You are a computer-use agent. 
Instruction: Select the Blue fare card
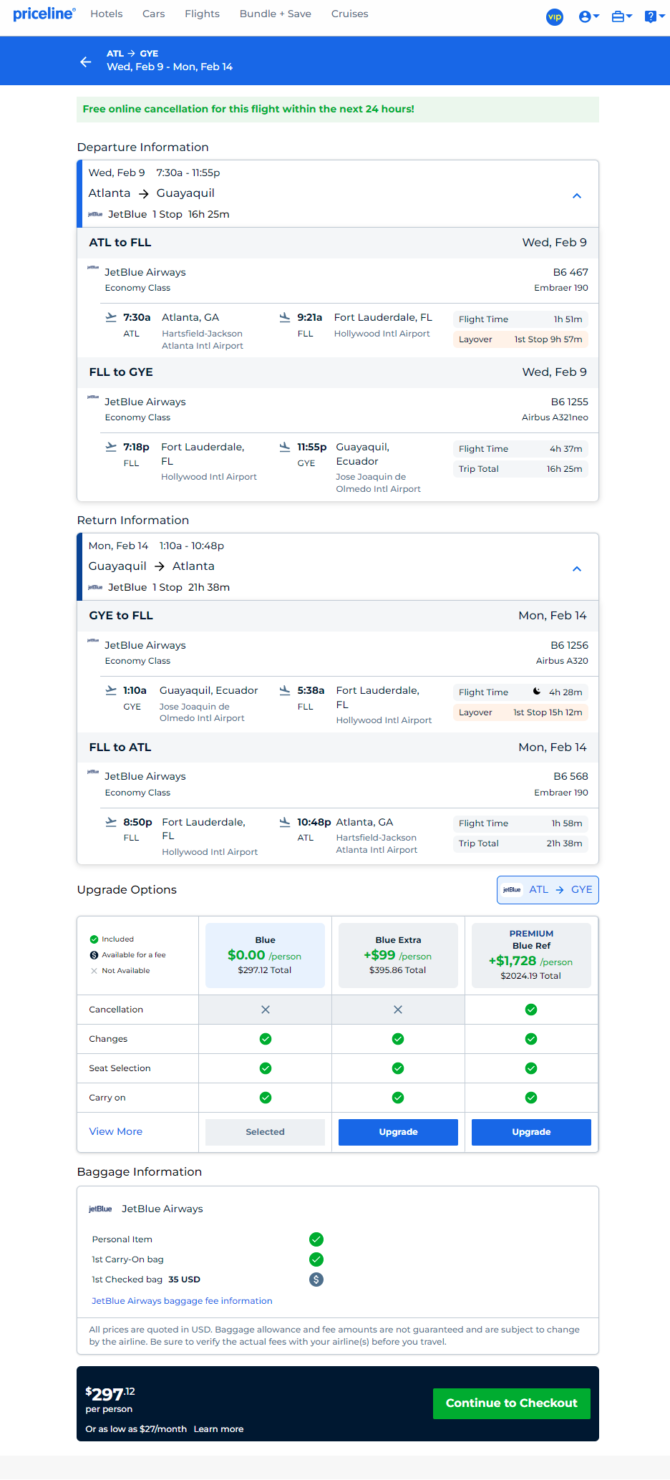pyautogui.click(x=265, y=955)
